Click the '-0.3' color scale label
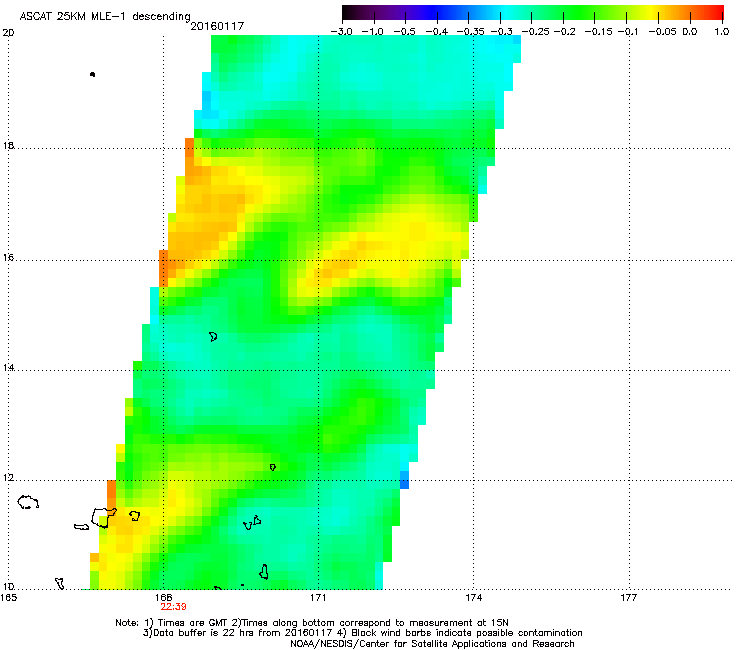740x650 pixels. [x=502, y=32]
